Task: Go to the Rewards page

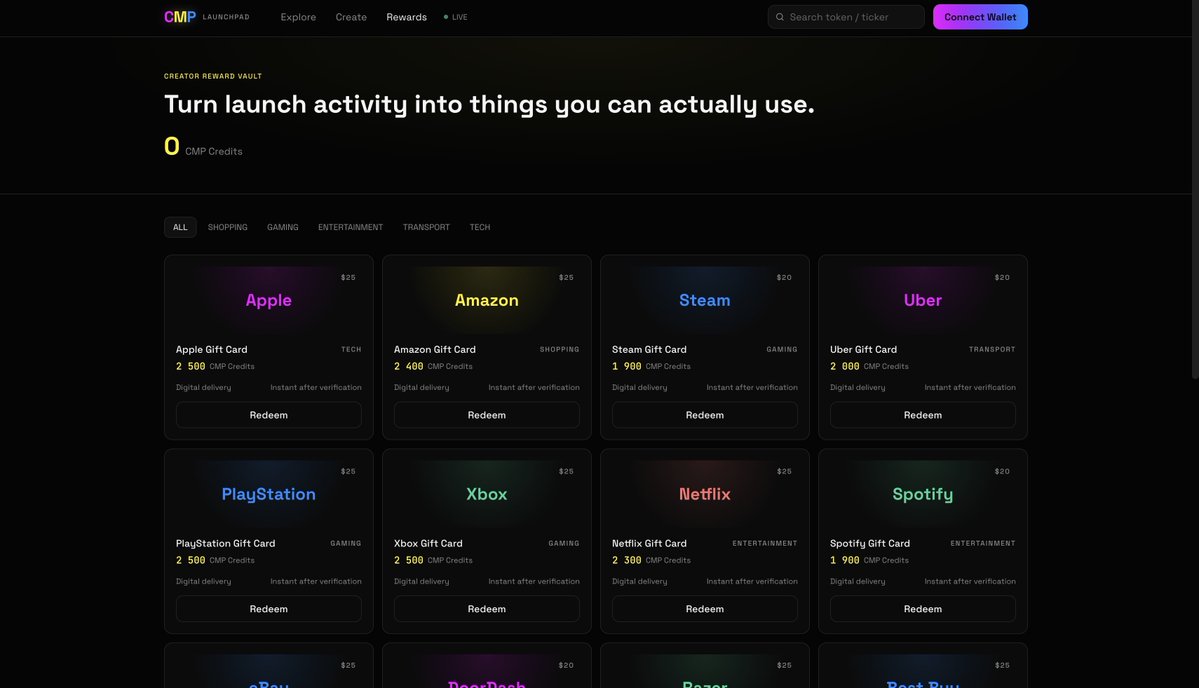Action: click(x=406, y=17)
